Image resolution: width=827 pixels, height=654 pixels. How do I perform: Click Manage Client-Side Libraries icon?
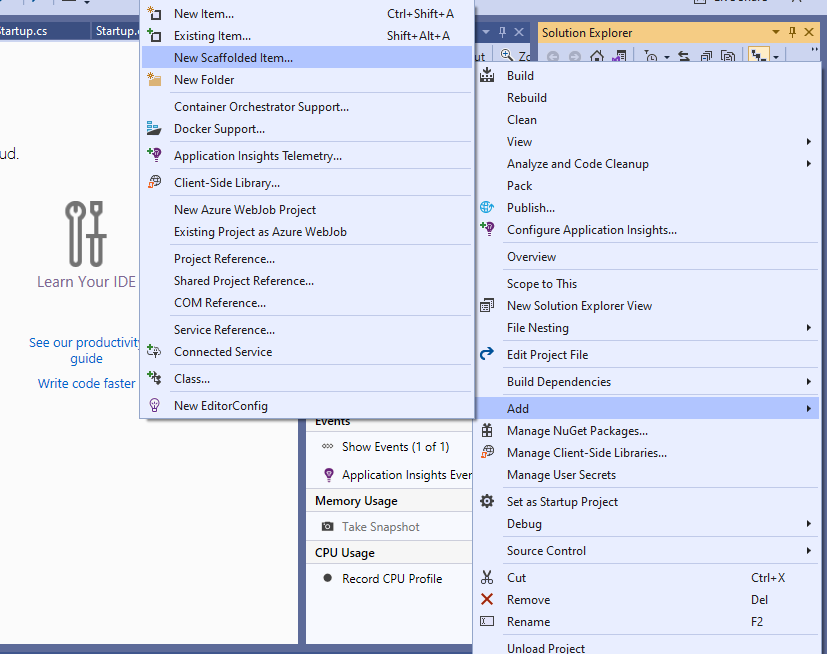point(487,452)
